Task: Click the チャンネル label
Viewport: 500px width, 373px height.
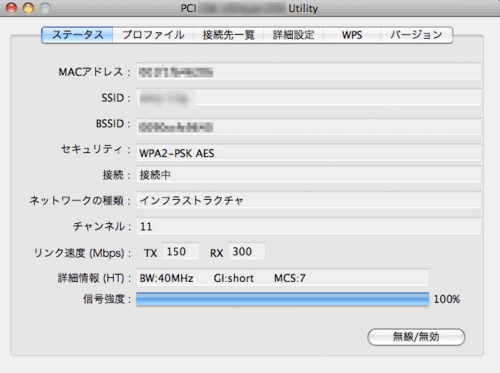Action: click(102, 226)
